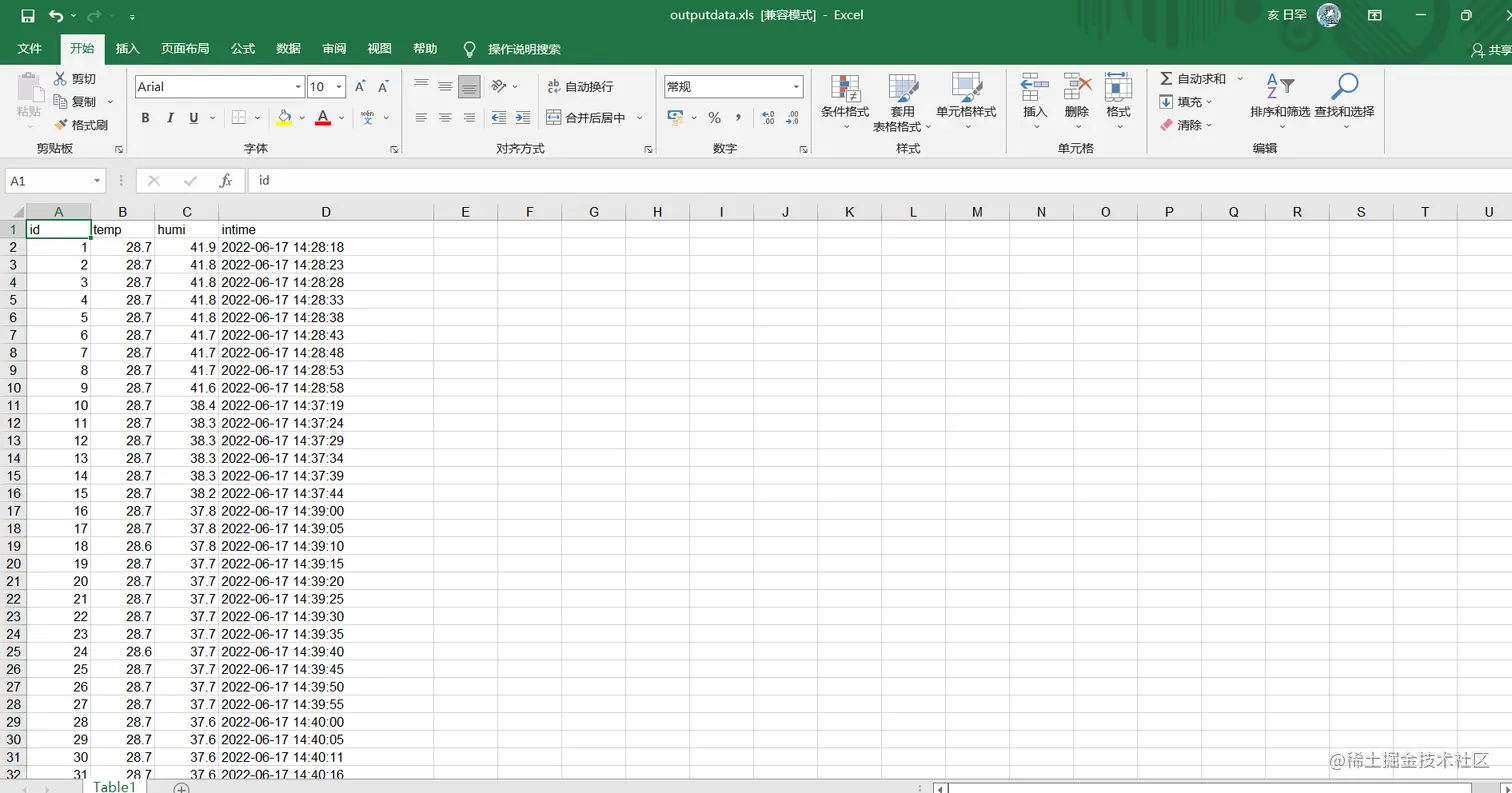Open the undo history dropdown arrow
The height and width of the screenshot is (793, 1512).
pyautogui.click(x=73, y=16)
